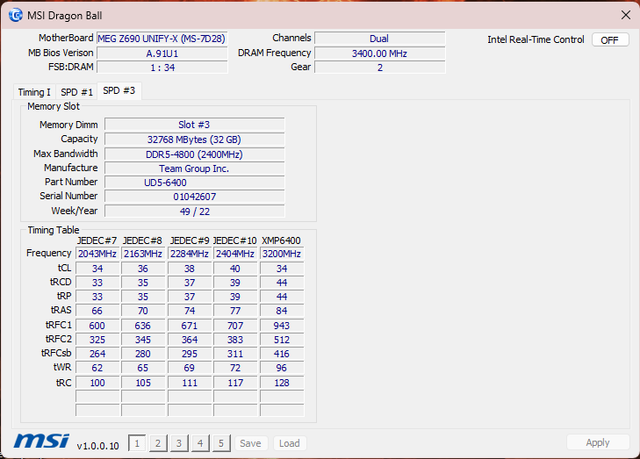
Task: Click the XMP6400 tRAS cell 84
Action: [282, 311]
